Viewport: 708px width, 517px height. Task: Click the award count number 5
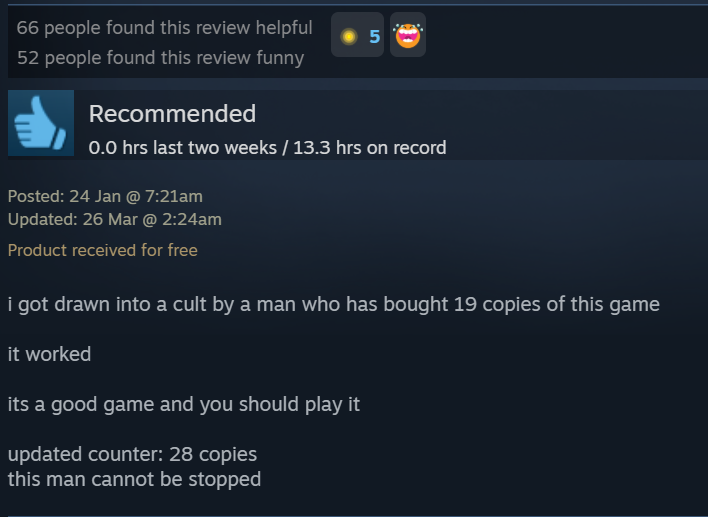pyautogui.click(x=374, y=36)
